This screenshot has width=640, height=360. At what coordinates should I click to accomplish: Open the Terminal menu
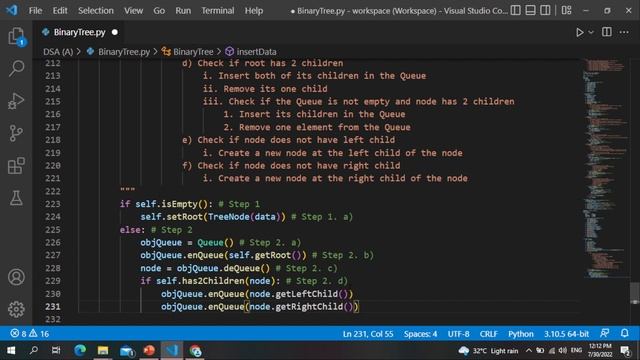pyautogui.click(x=218, y=11)
